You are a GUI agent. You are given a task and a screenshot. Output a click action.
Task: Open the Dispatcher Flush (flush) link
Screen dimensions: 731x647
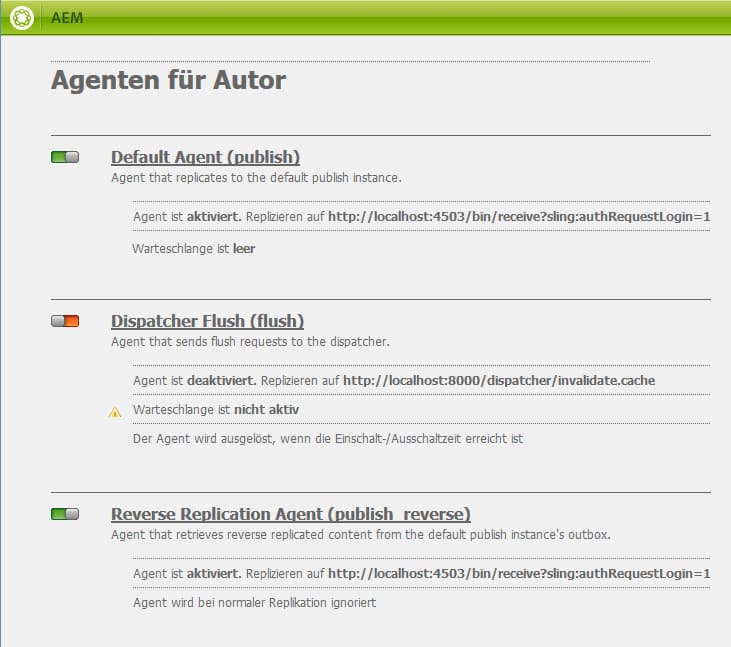click(207, 321)
